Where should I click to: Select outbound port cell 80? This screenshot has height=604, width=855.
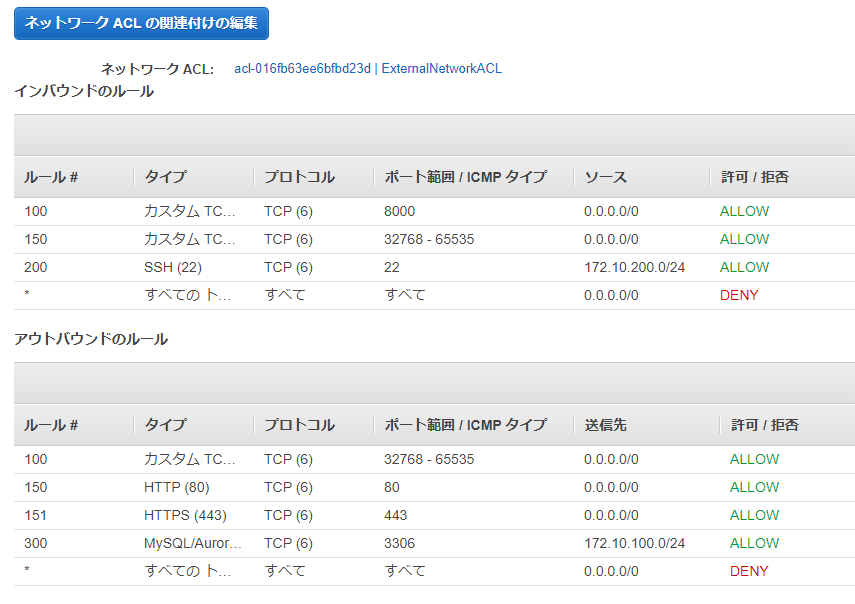click(x=392, y=487)
